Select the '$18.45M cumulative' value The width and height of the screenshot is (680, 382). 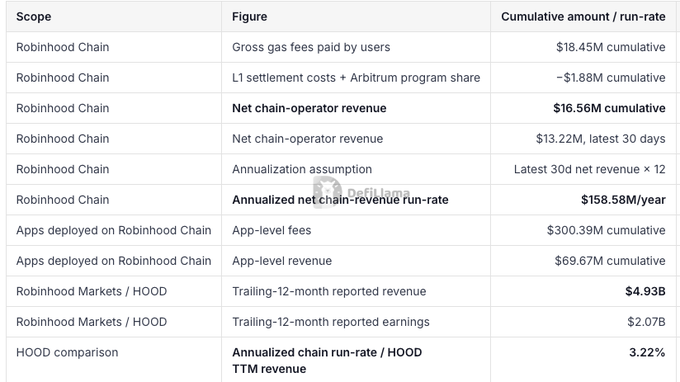click(x=611, y=47)
